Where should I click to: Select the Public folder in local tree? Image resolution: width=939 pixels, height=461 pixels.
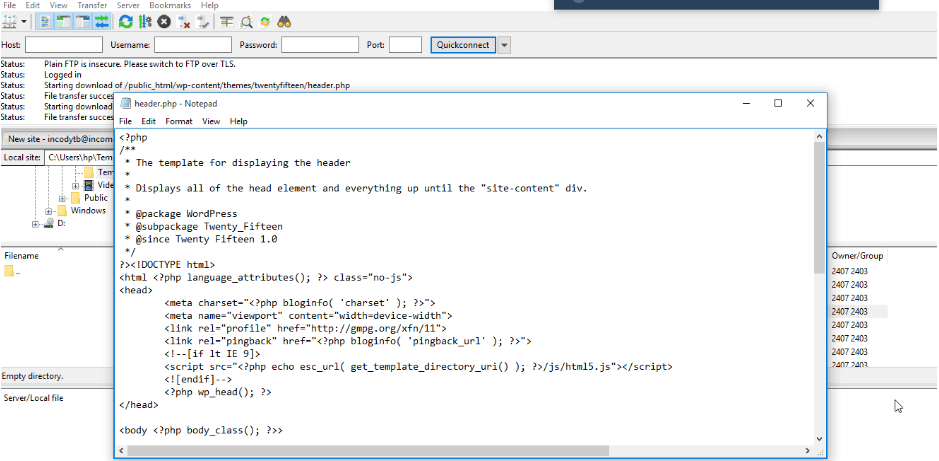point(96,198)
